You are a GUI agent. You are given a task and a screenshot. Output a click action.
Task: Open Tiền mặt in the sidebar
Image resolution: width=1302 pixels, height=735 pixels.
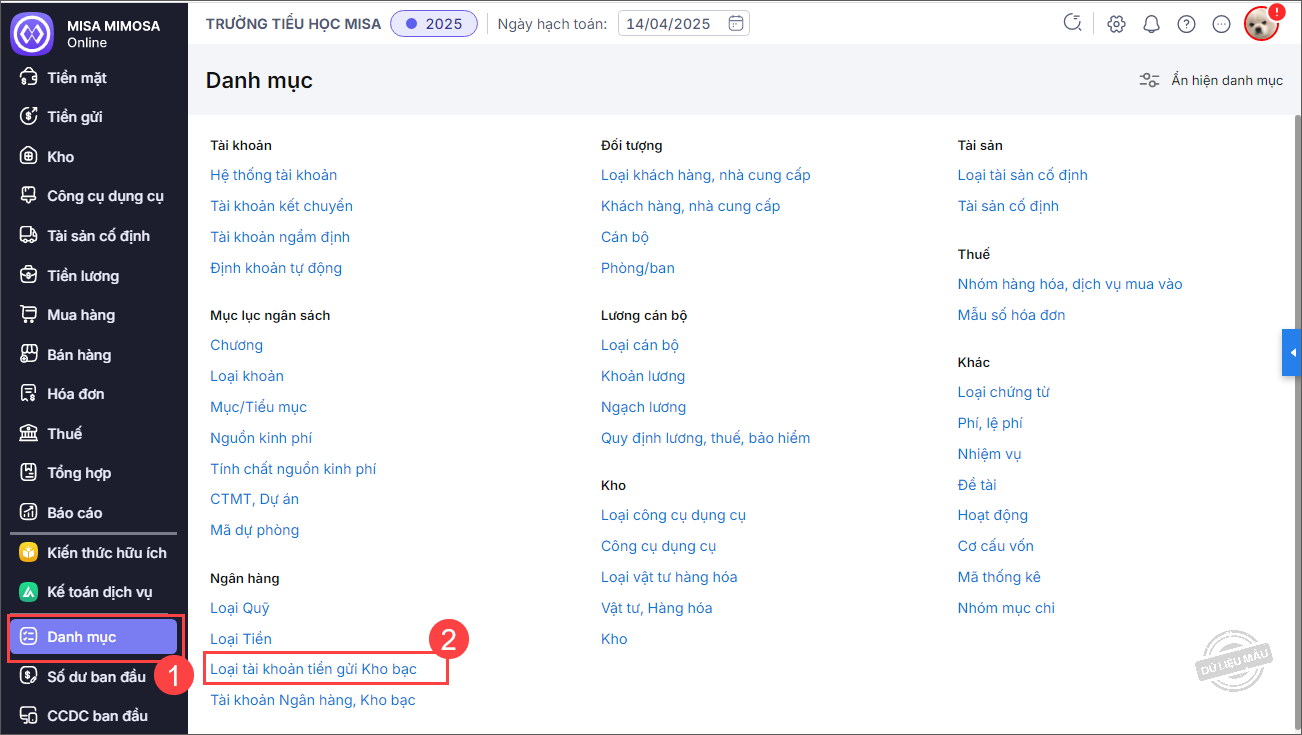point(77,78)
